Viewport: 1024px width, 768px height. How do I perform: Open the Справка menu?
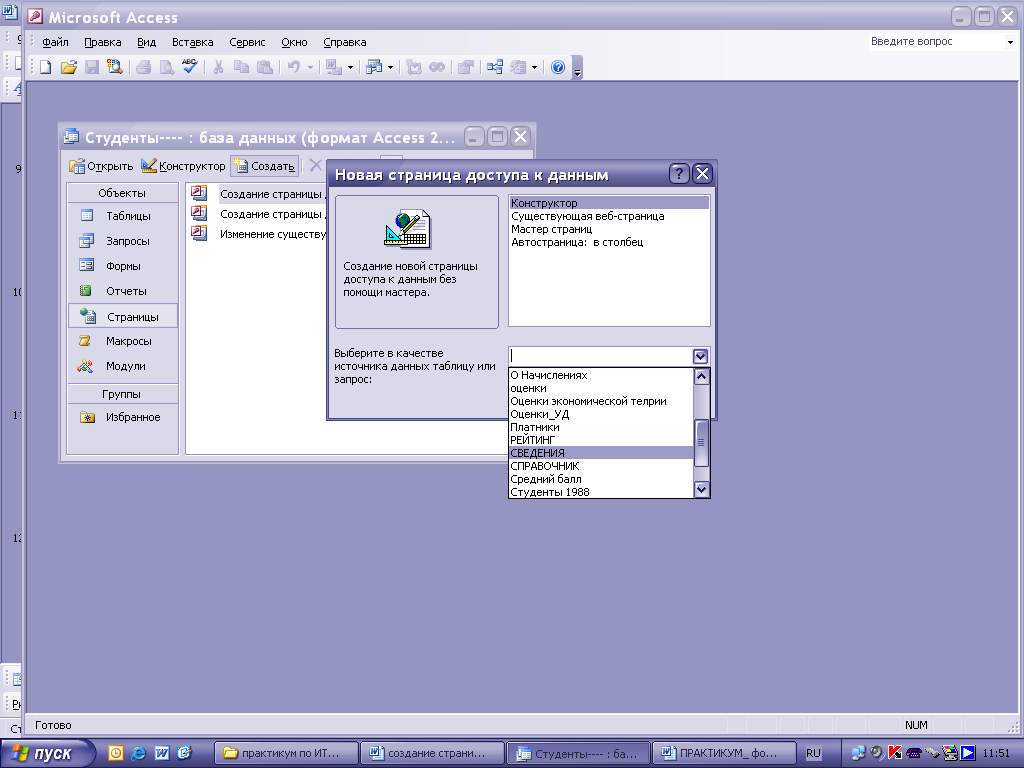pyautogui.click(x=345, y=42)
